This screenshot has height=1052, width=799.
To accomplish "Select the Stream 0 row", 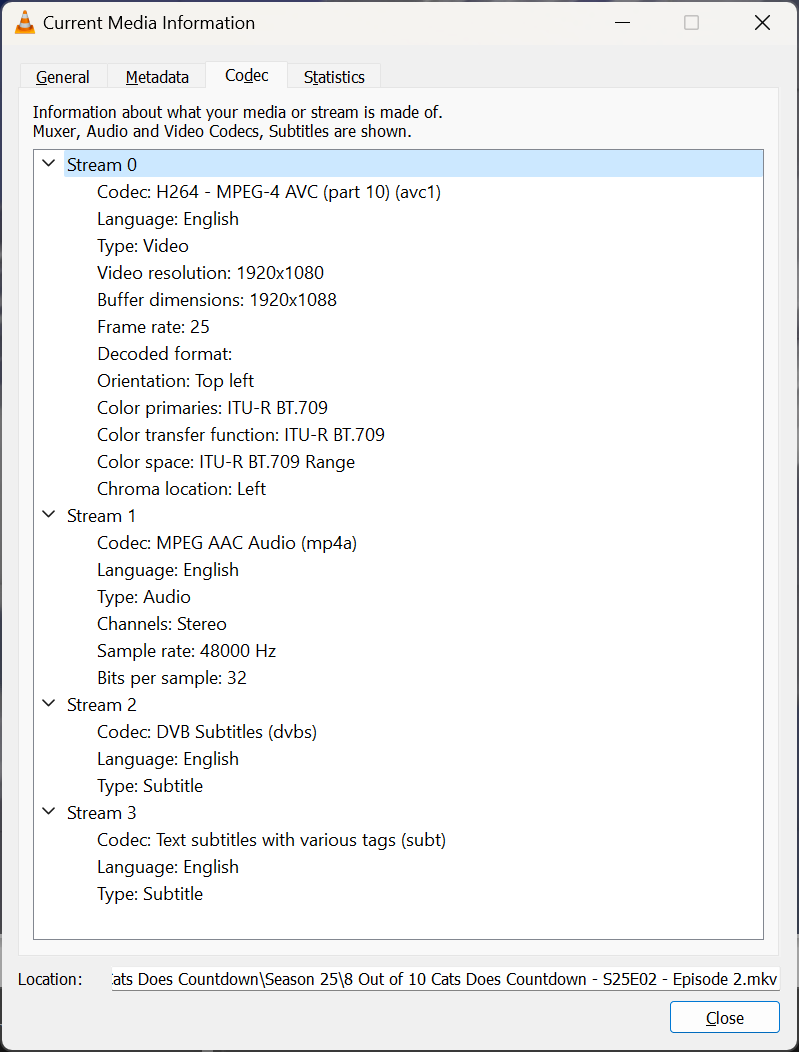I will pyautogui.click(x=413, y=164).
